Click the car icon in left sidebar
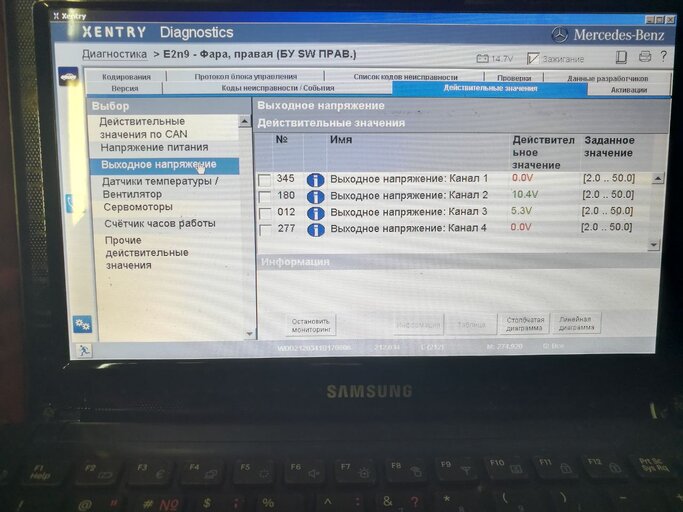 click(68, 76)
